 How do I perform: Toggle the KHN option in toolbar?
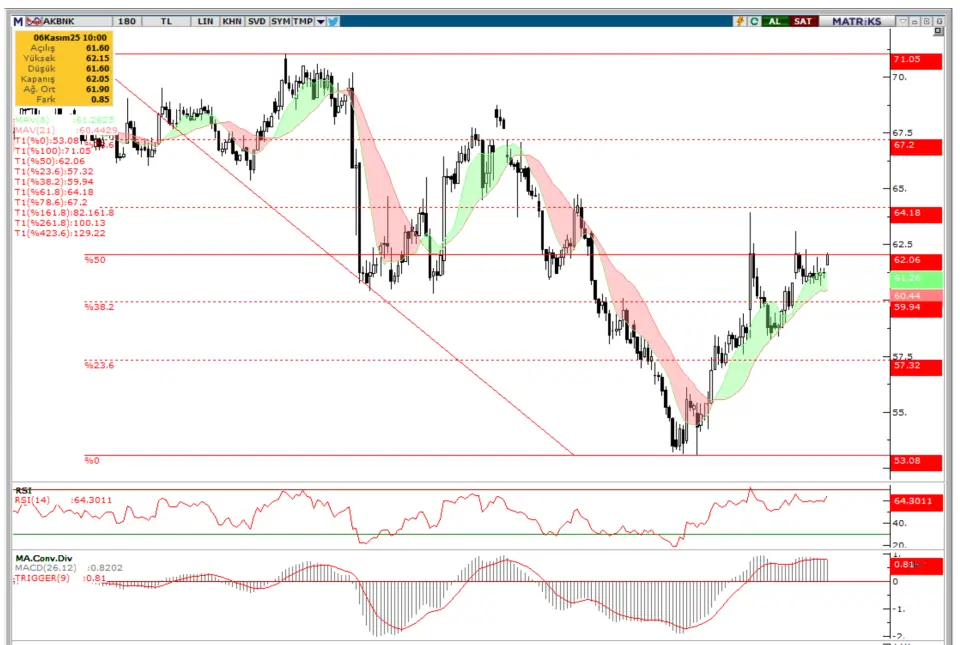pyautogui.click(x=231, y=21)
